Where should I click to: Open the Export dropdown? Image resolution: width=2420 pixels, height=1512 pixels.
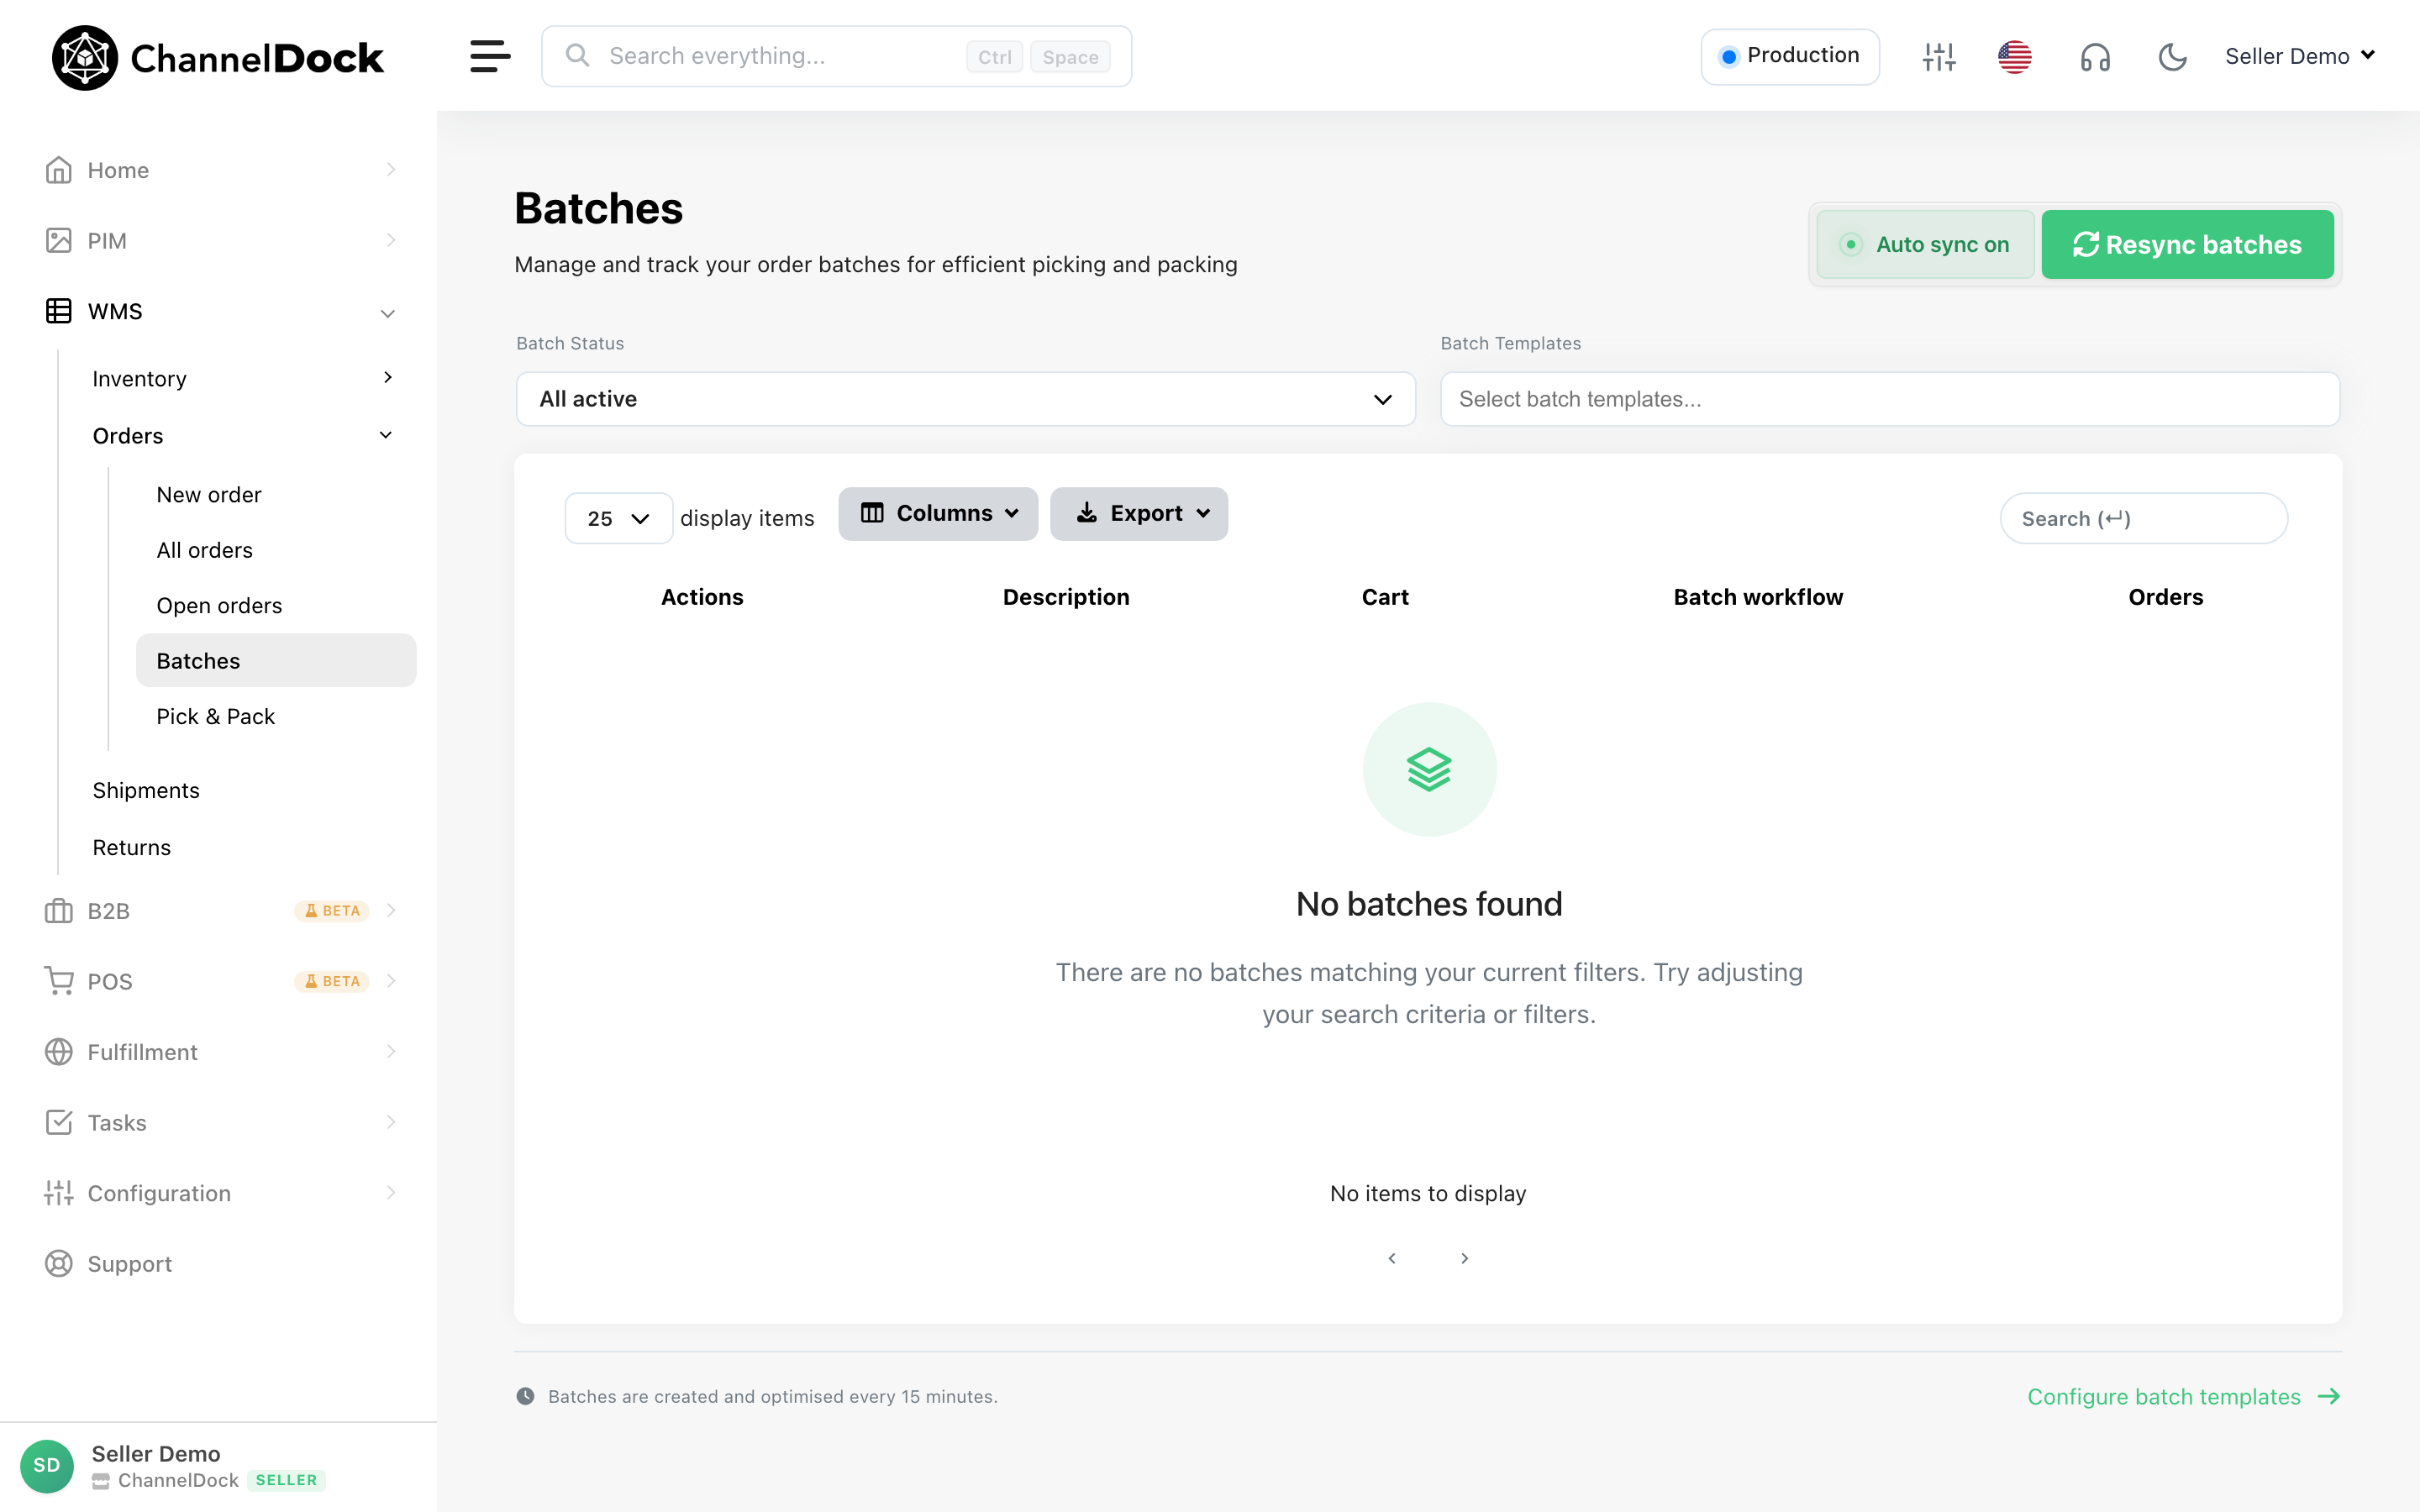click(1139, 513)
